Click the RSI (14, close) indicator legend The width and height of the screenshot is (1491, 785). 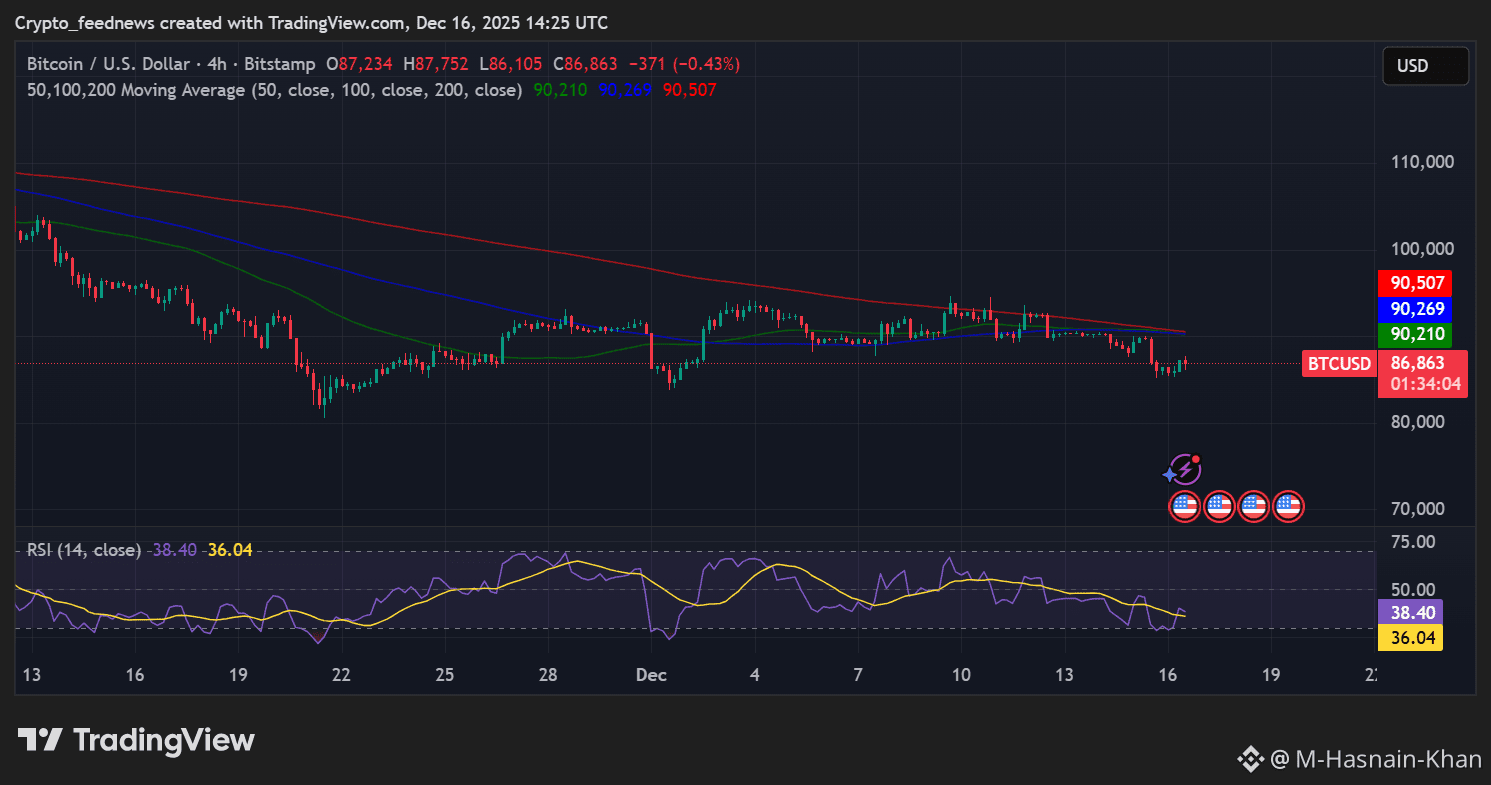(84, 550)
